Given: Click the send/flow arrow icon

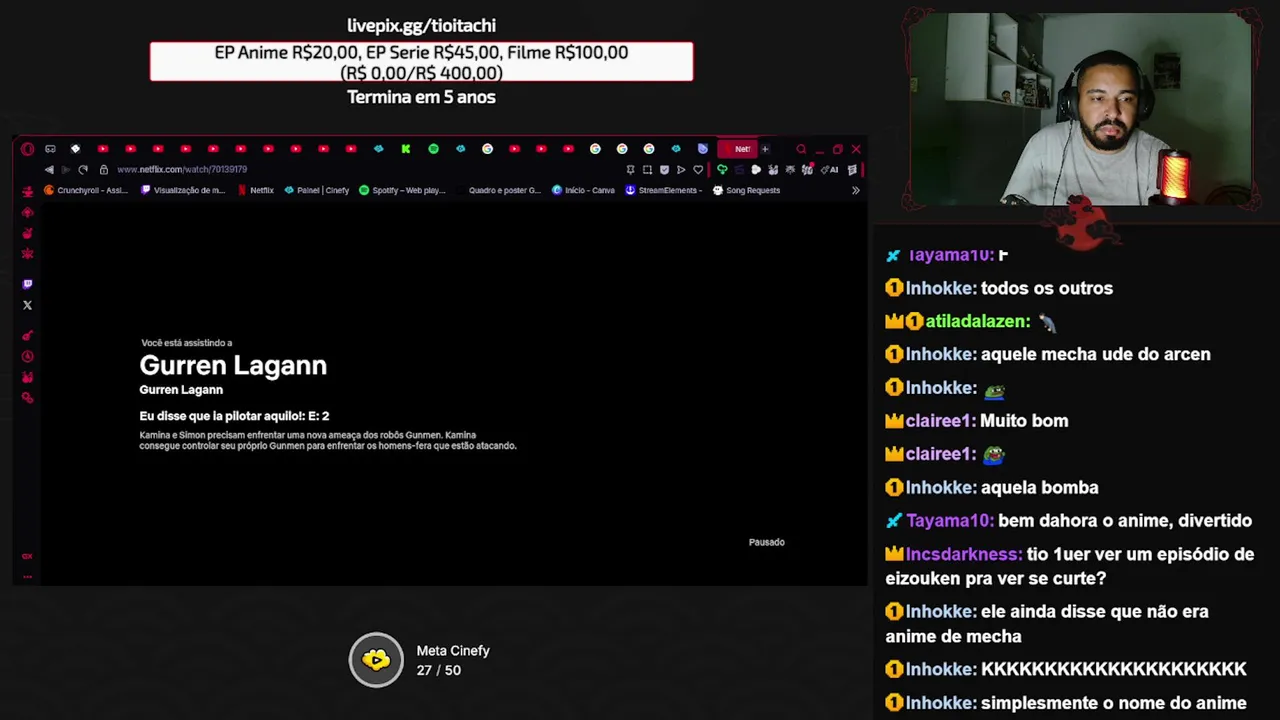Looking at the screenshot, I should point(681,170).
